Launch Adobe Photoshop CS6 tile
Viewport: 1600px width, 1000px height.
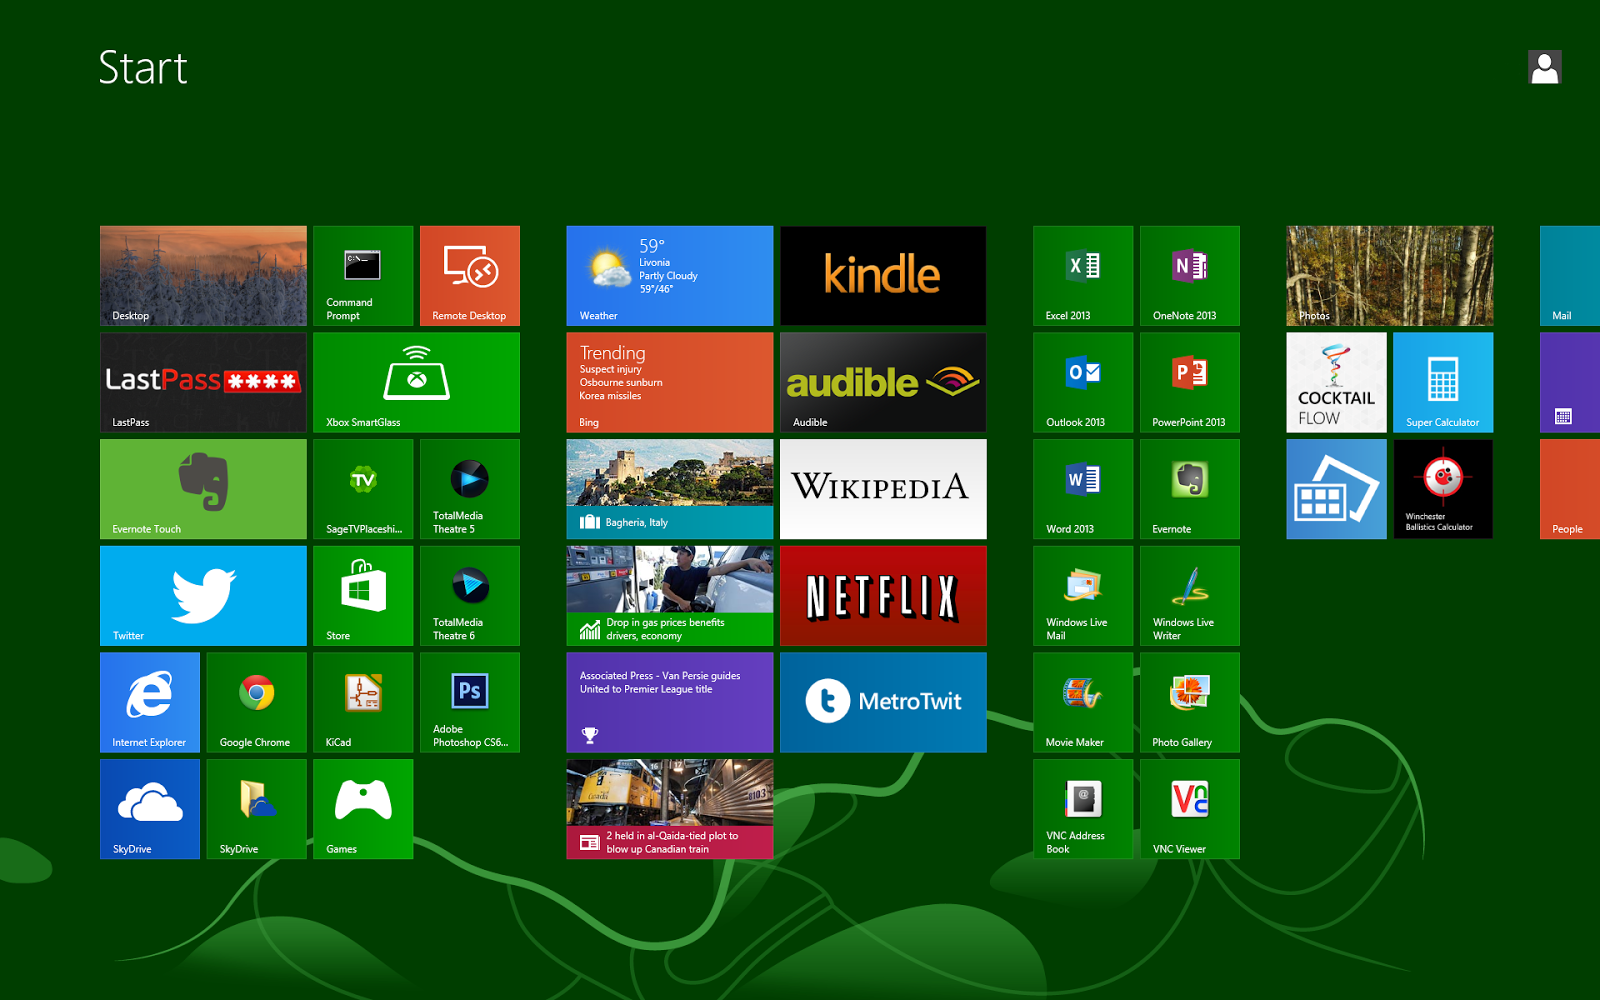[470, 702]
